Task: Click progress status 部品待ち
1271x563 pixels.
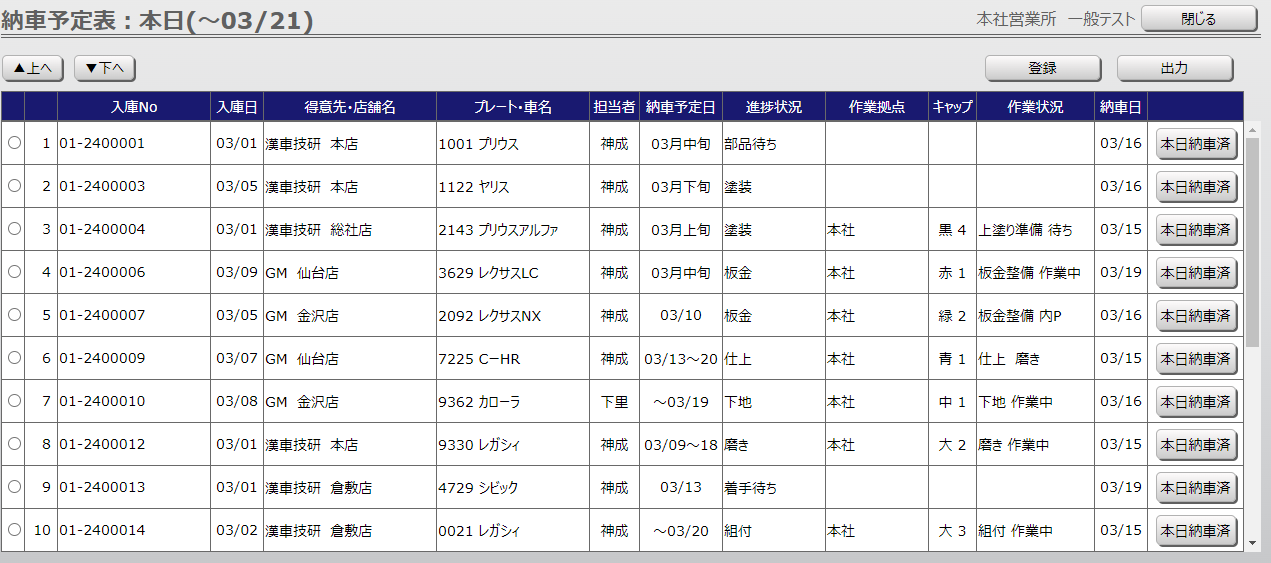Action: point(751,144)
